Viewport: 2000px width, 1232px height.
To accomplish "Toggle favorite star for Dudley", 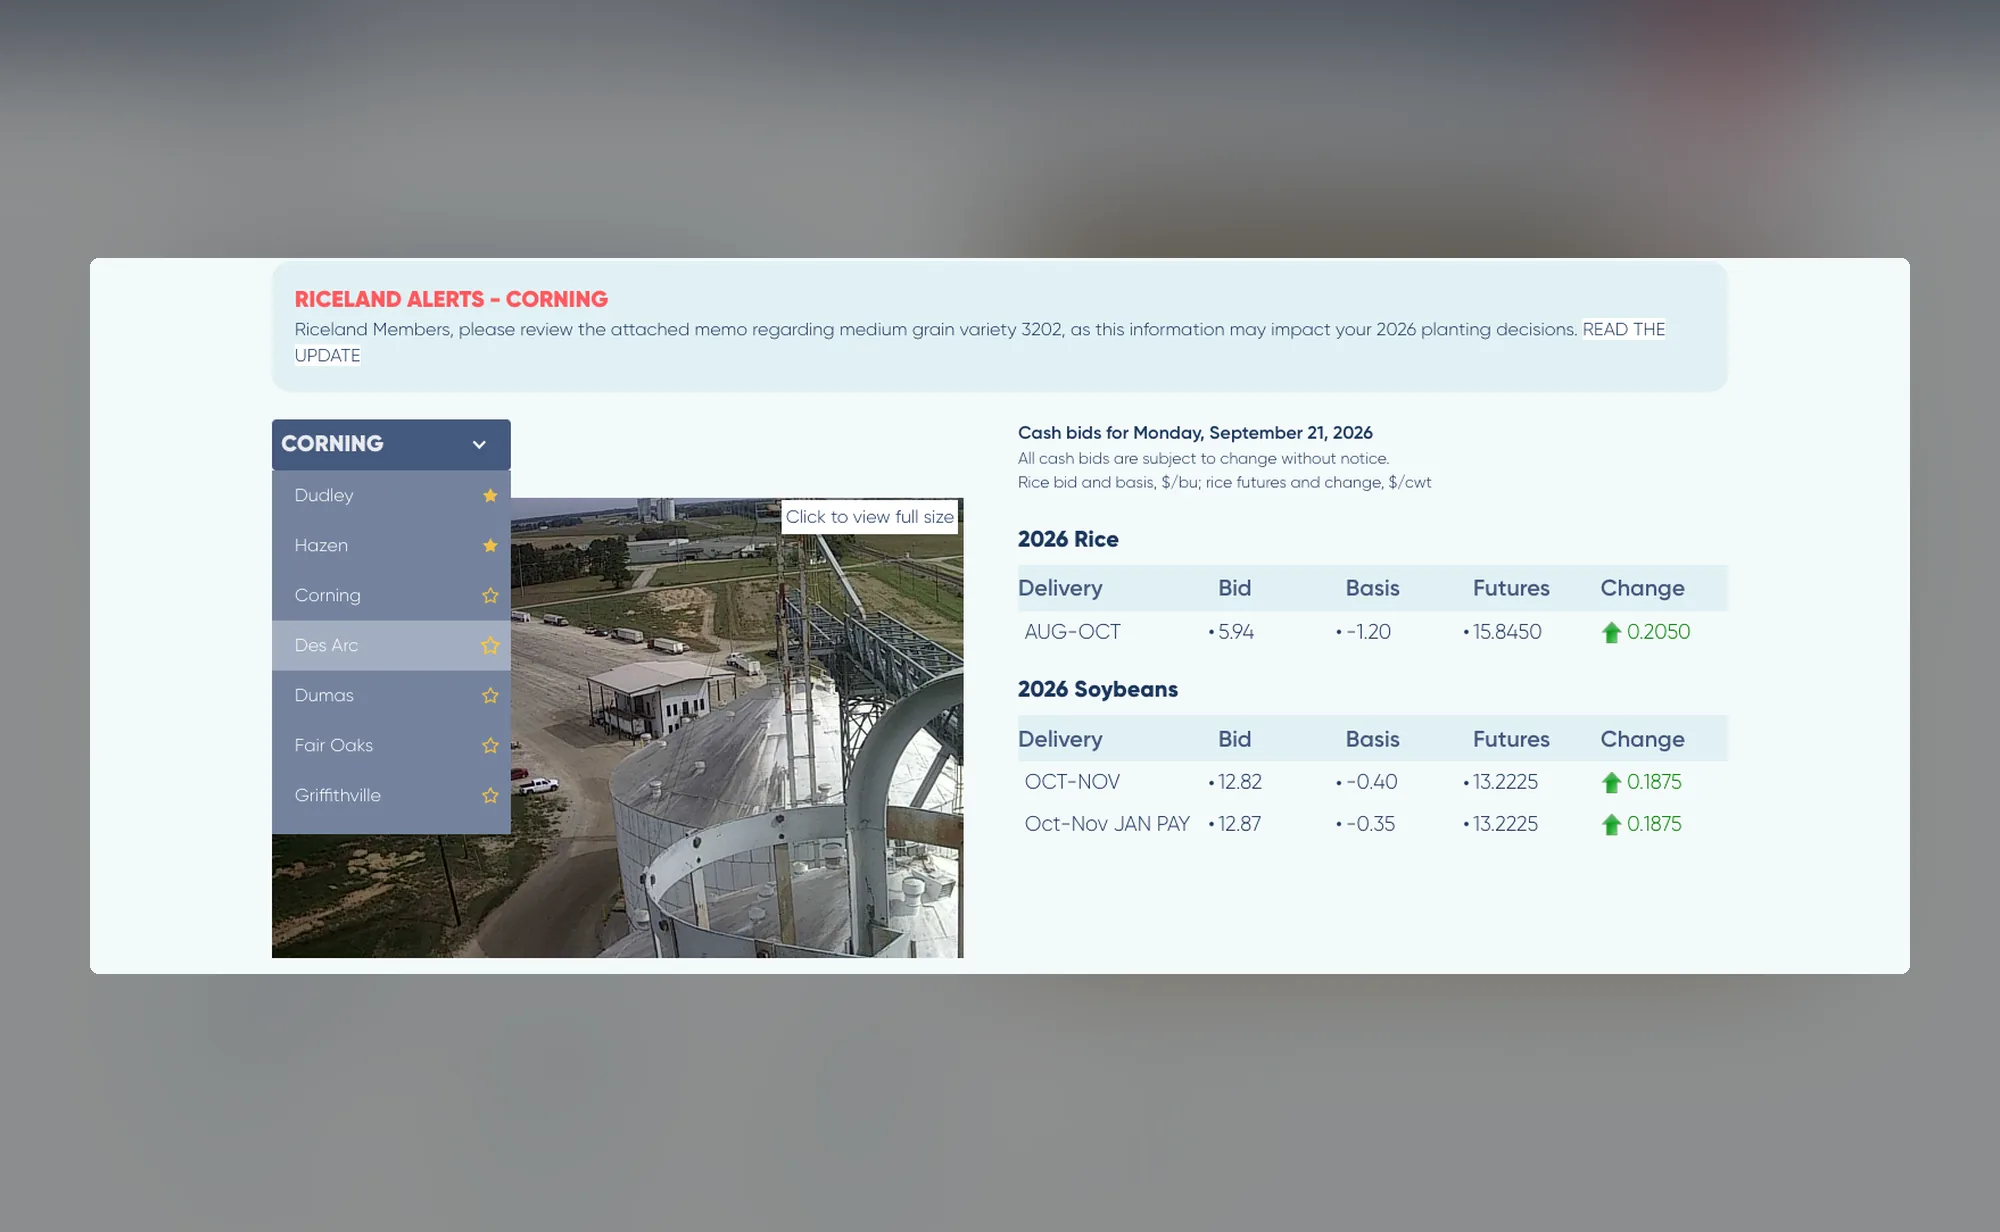I will [490, 495].
